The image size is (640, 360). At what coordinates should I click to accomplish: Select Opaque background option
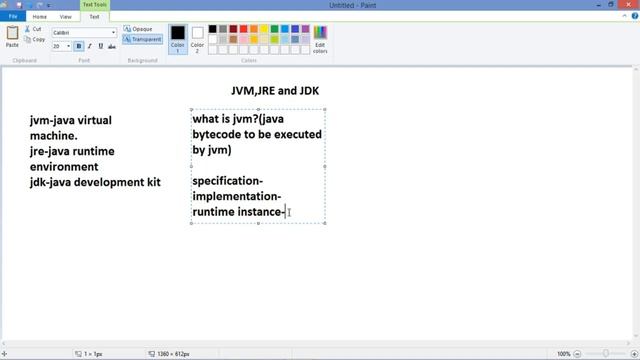point(138,29)
